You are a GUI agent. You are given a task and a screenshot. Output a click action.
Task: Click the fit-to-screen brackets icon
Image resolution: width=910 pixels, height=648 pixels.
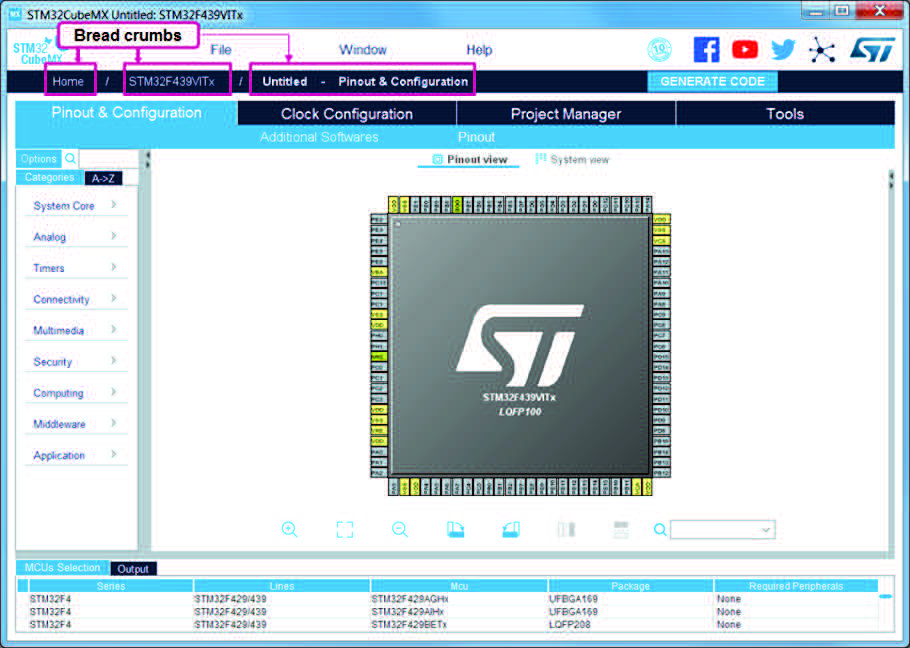345,529
